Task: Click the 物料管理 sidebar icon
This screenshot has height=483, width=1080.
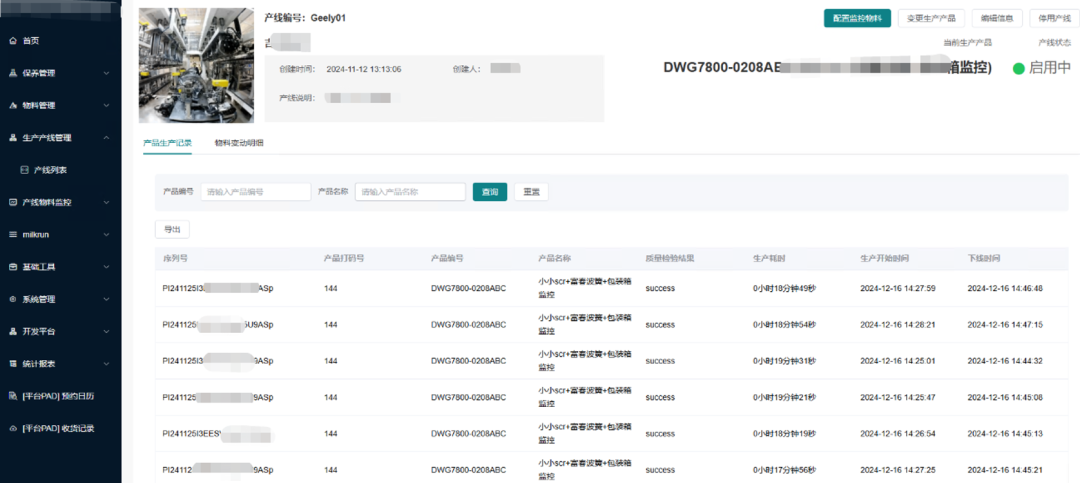Action: click(13, 105)
